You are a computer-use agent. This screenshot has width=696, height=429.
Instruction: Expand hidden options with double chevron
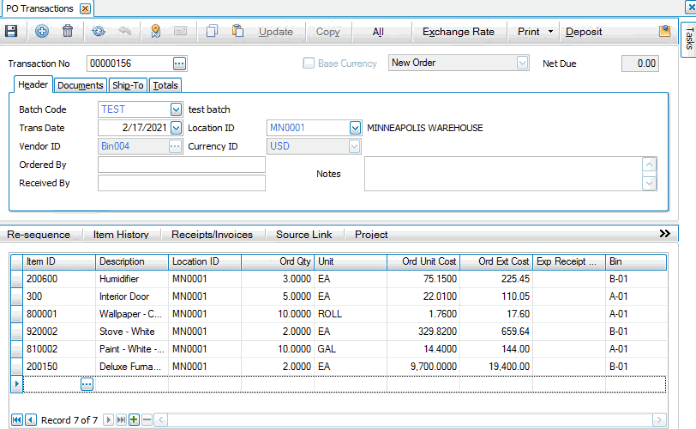pos(664,233)
